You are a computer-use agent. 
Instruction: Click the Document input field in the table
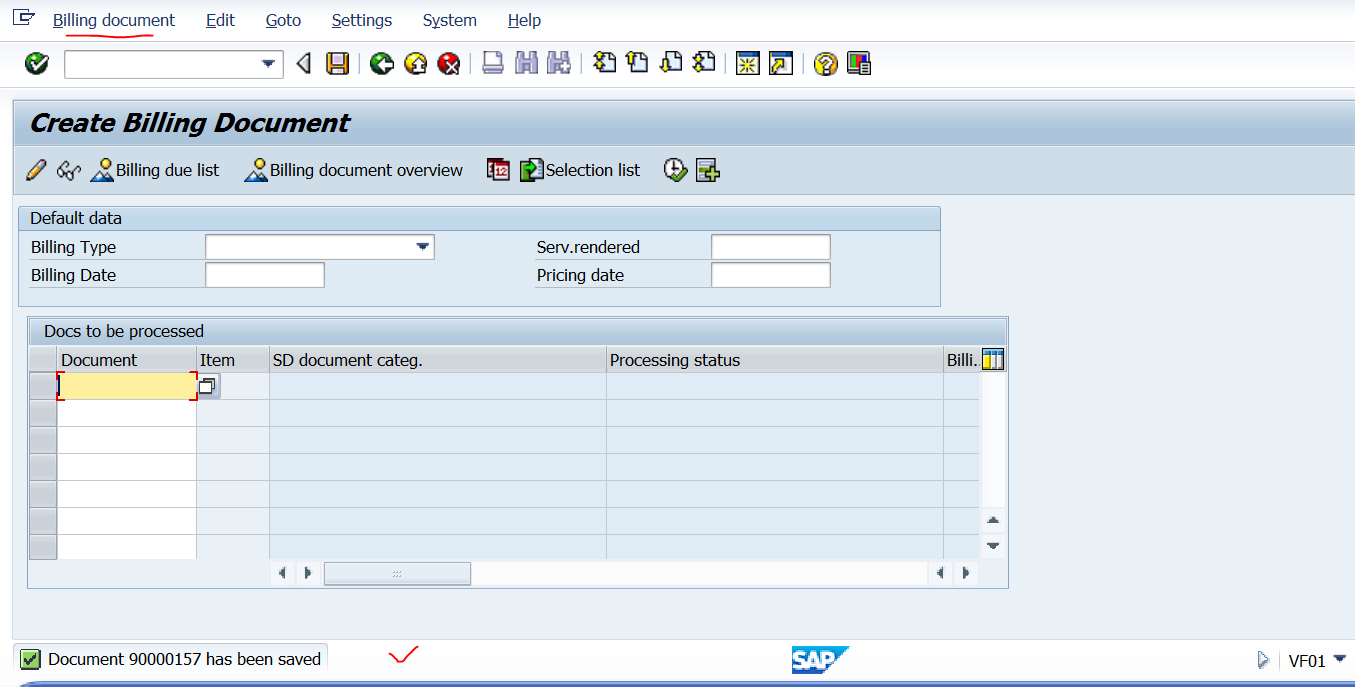[125, 385]
